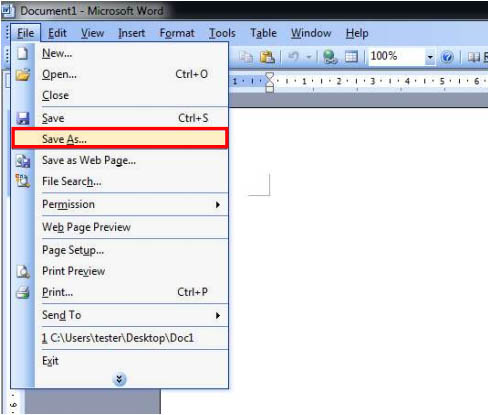Image resolution: width=489 pixels, height=415 pixels.
Task: Open the Edit menu
Action: pos(57,33)
